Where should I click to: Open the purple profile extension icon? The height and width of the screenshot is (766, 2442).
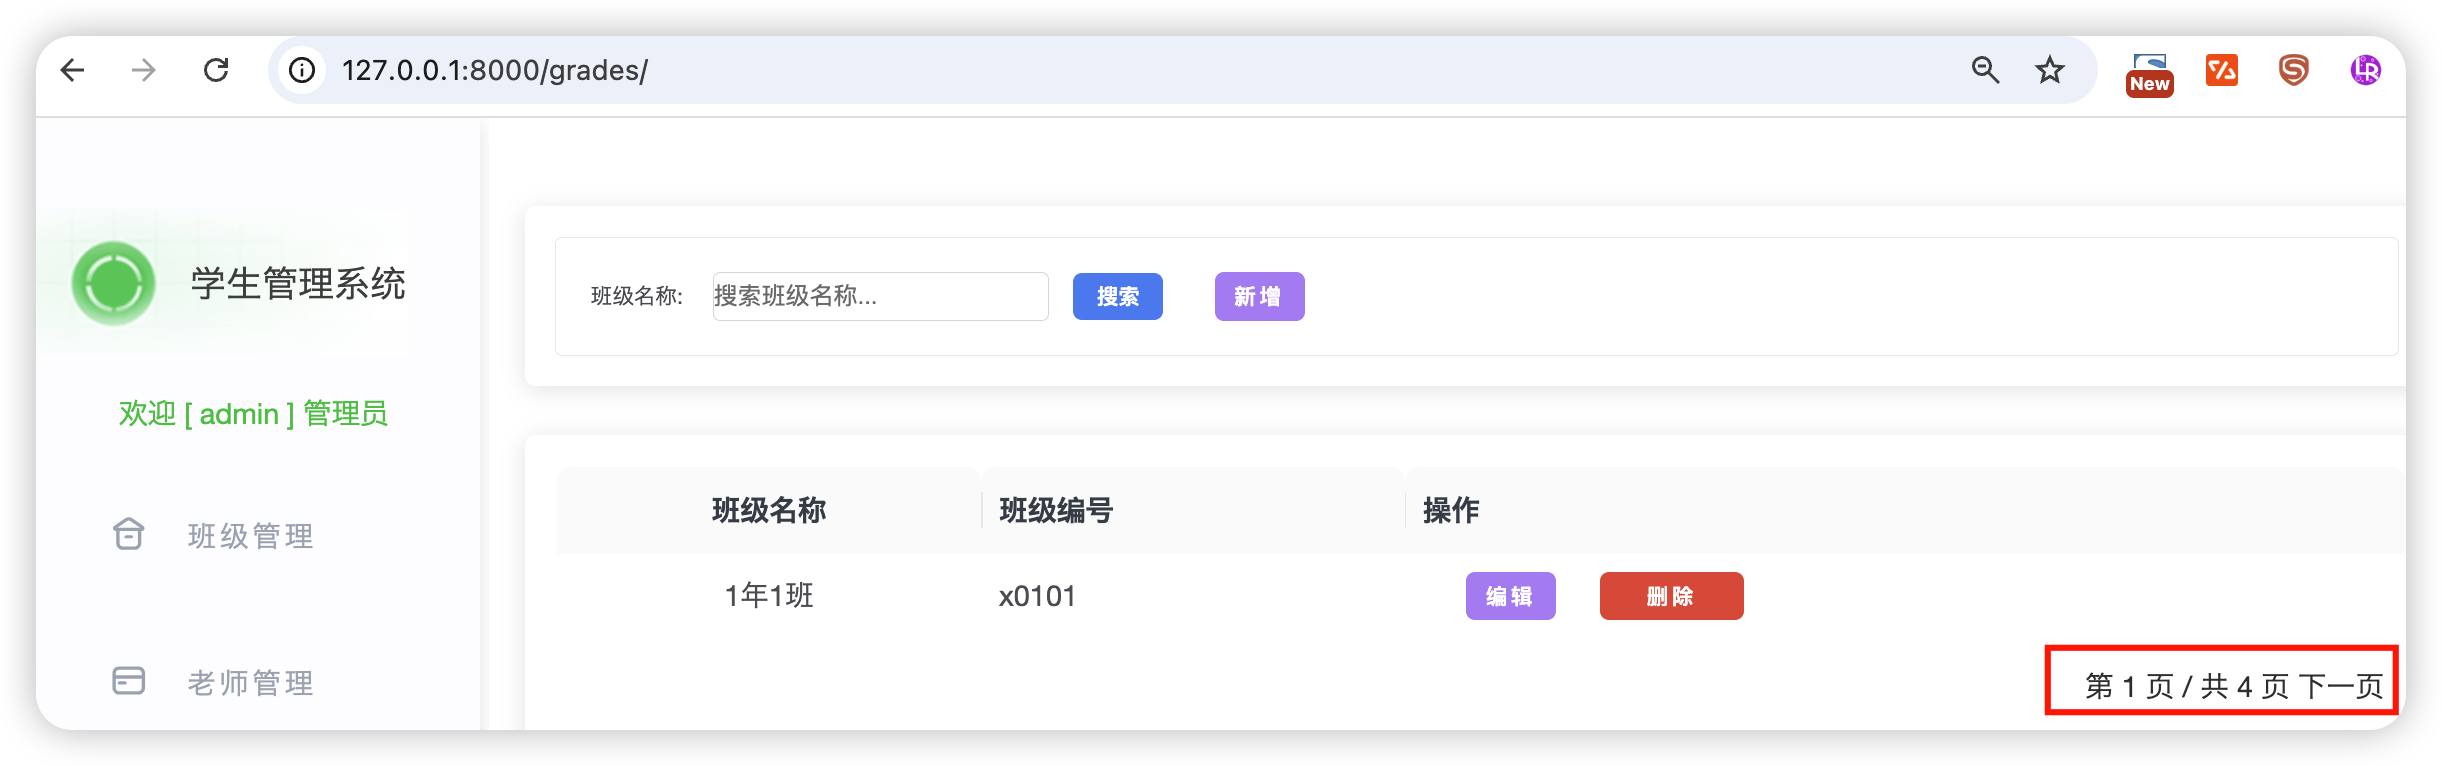(x=2365, y=70)
